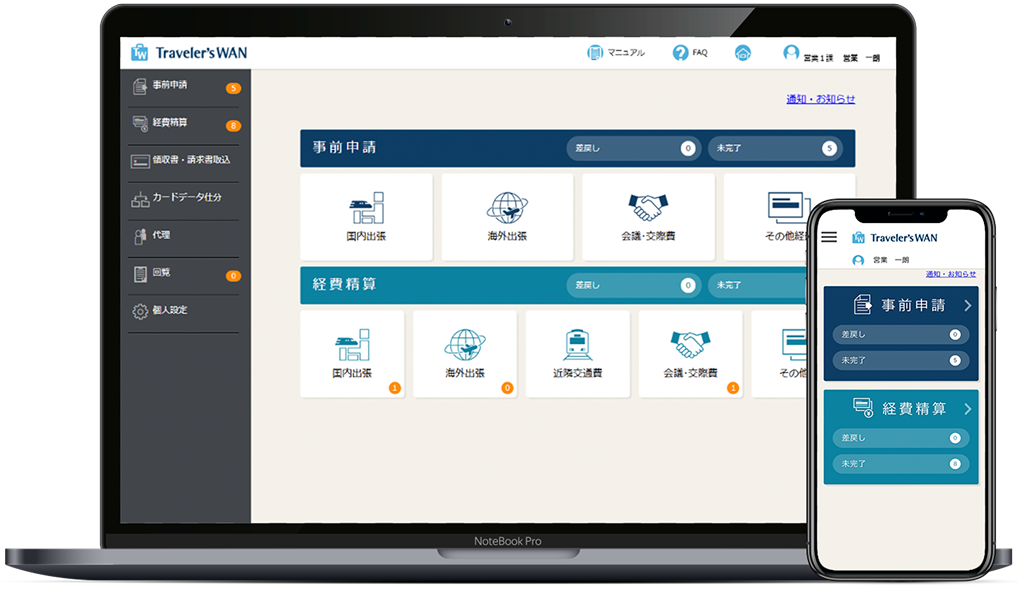Click 差戻し button in 経費精算 header on laptop
This screenshot has height=590, width=1018.
(632, 285)
